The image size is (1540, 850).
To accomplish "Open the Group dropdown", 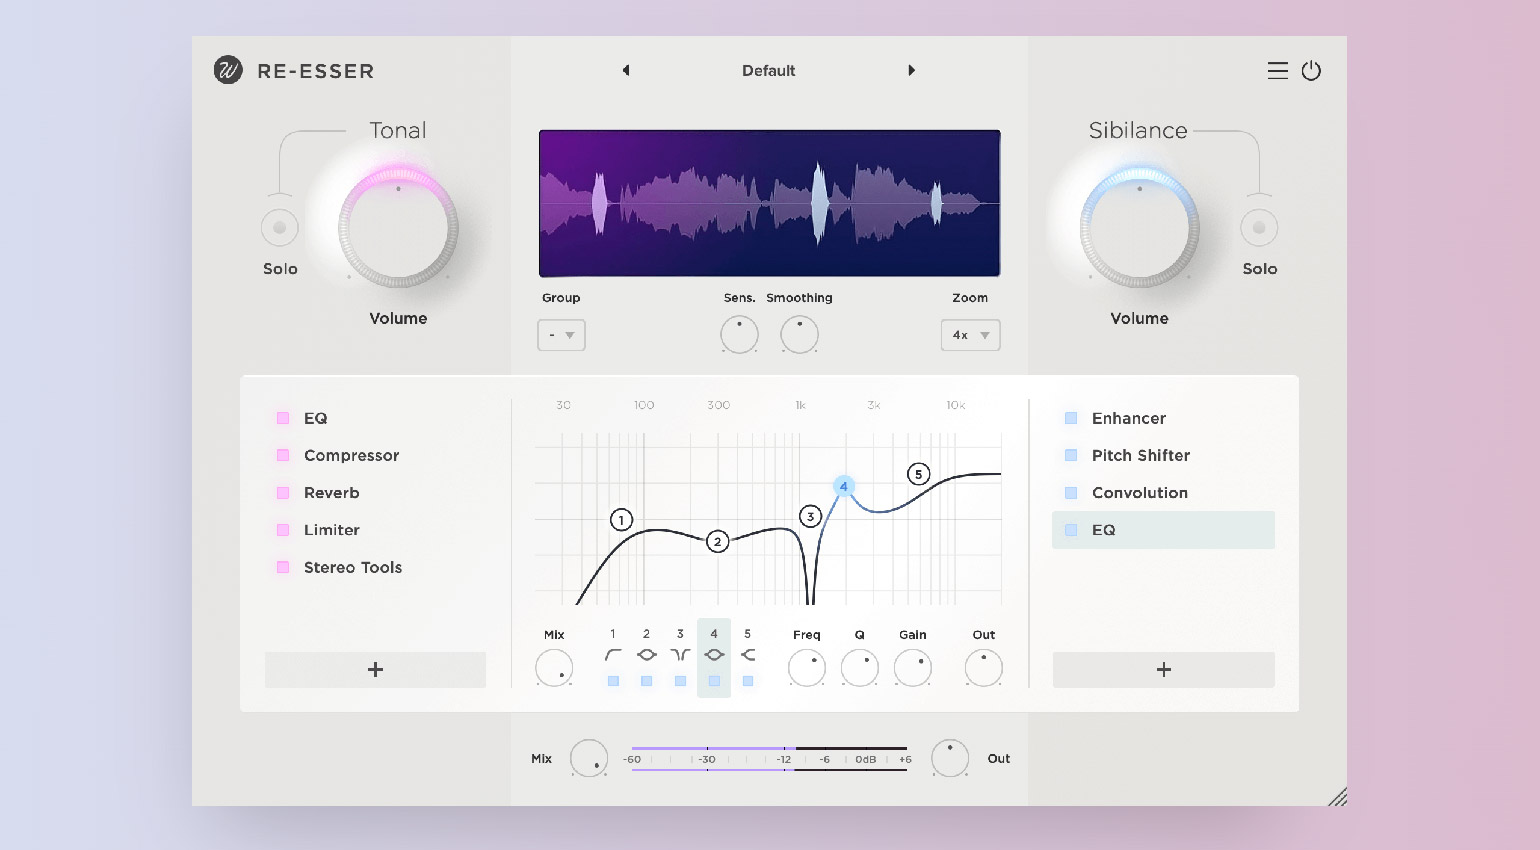I will pyautogui.click(x=561, y=335).
